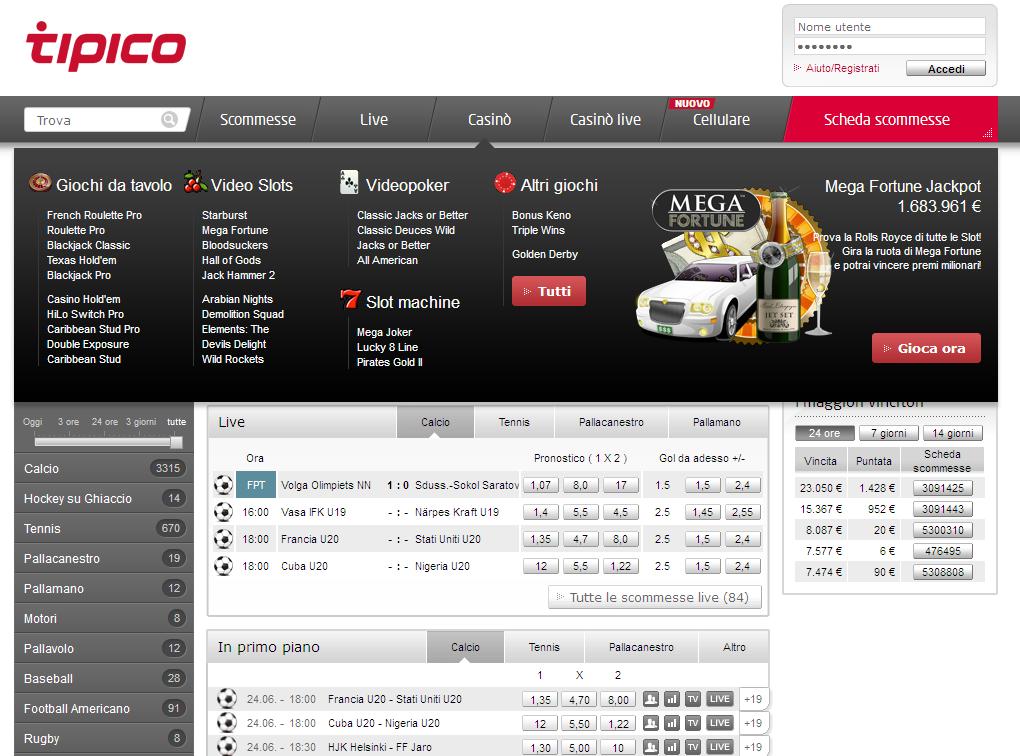Click the Gioca ora button
Image resolution: width=1020 pixels, height=756 pixels.
(926, 348)
